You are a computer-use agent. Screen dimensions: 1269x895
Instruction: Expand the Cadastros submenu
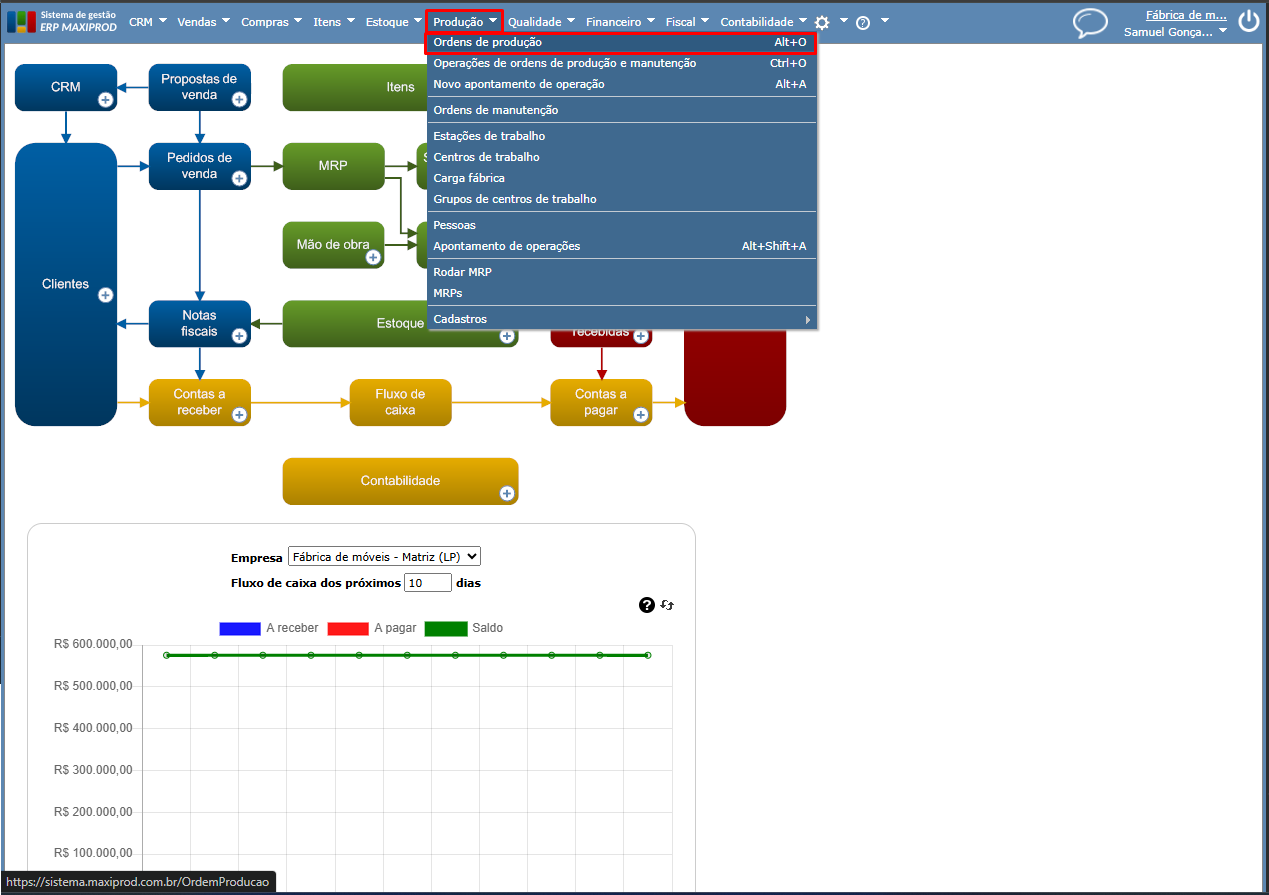point(622,319)
